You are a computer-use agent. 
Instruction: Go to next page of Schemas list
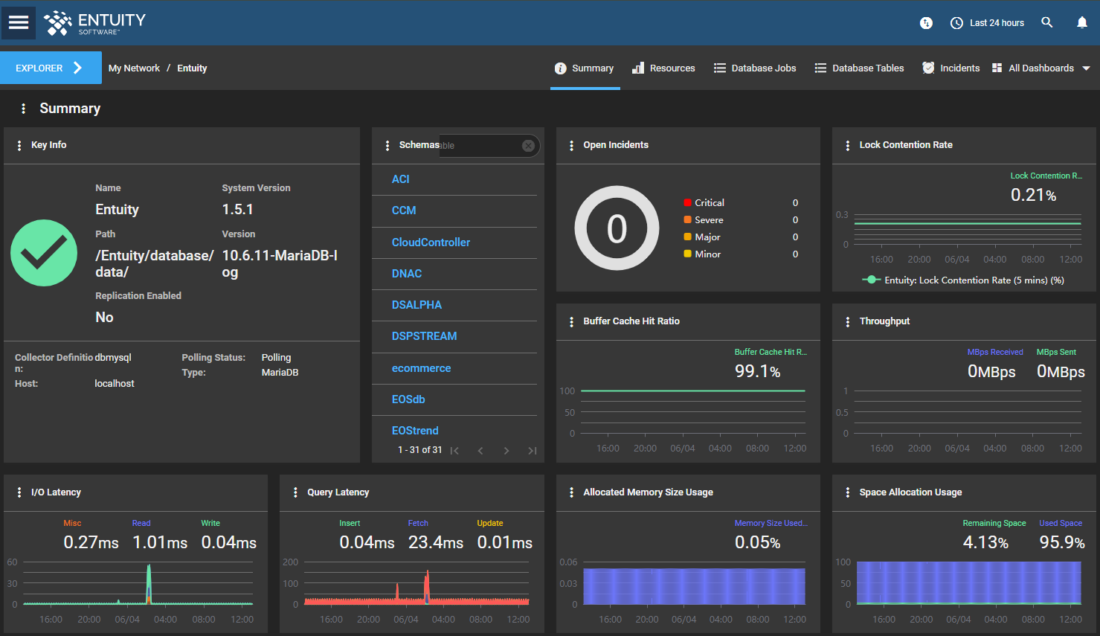pos(507,450)
